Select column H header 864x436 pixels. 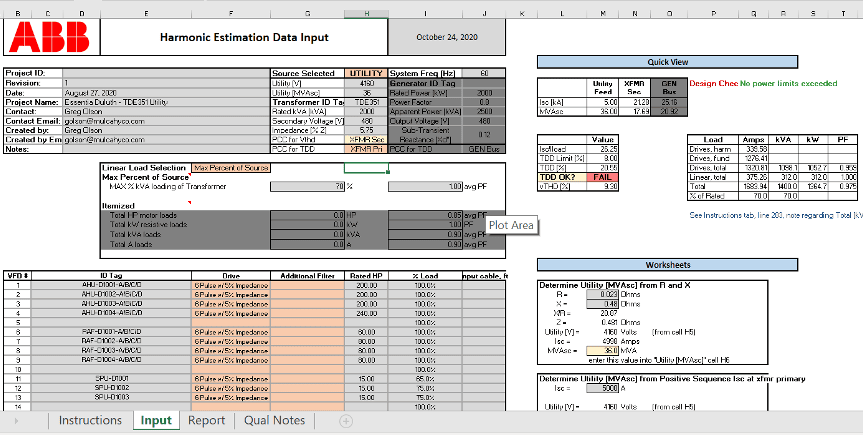(x=367, y=12)
